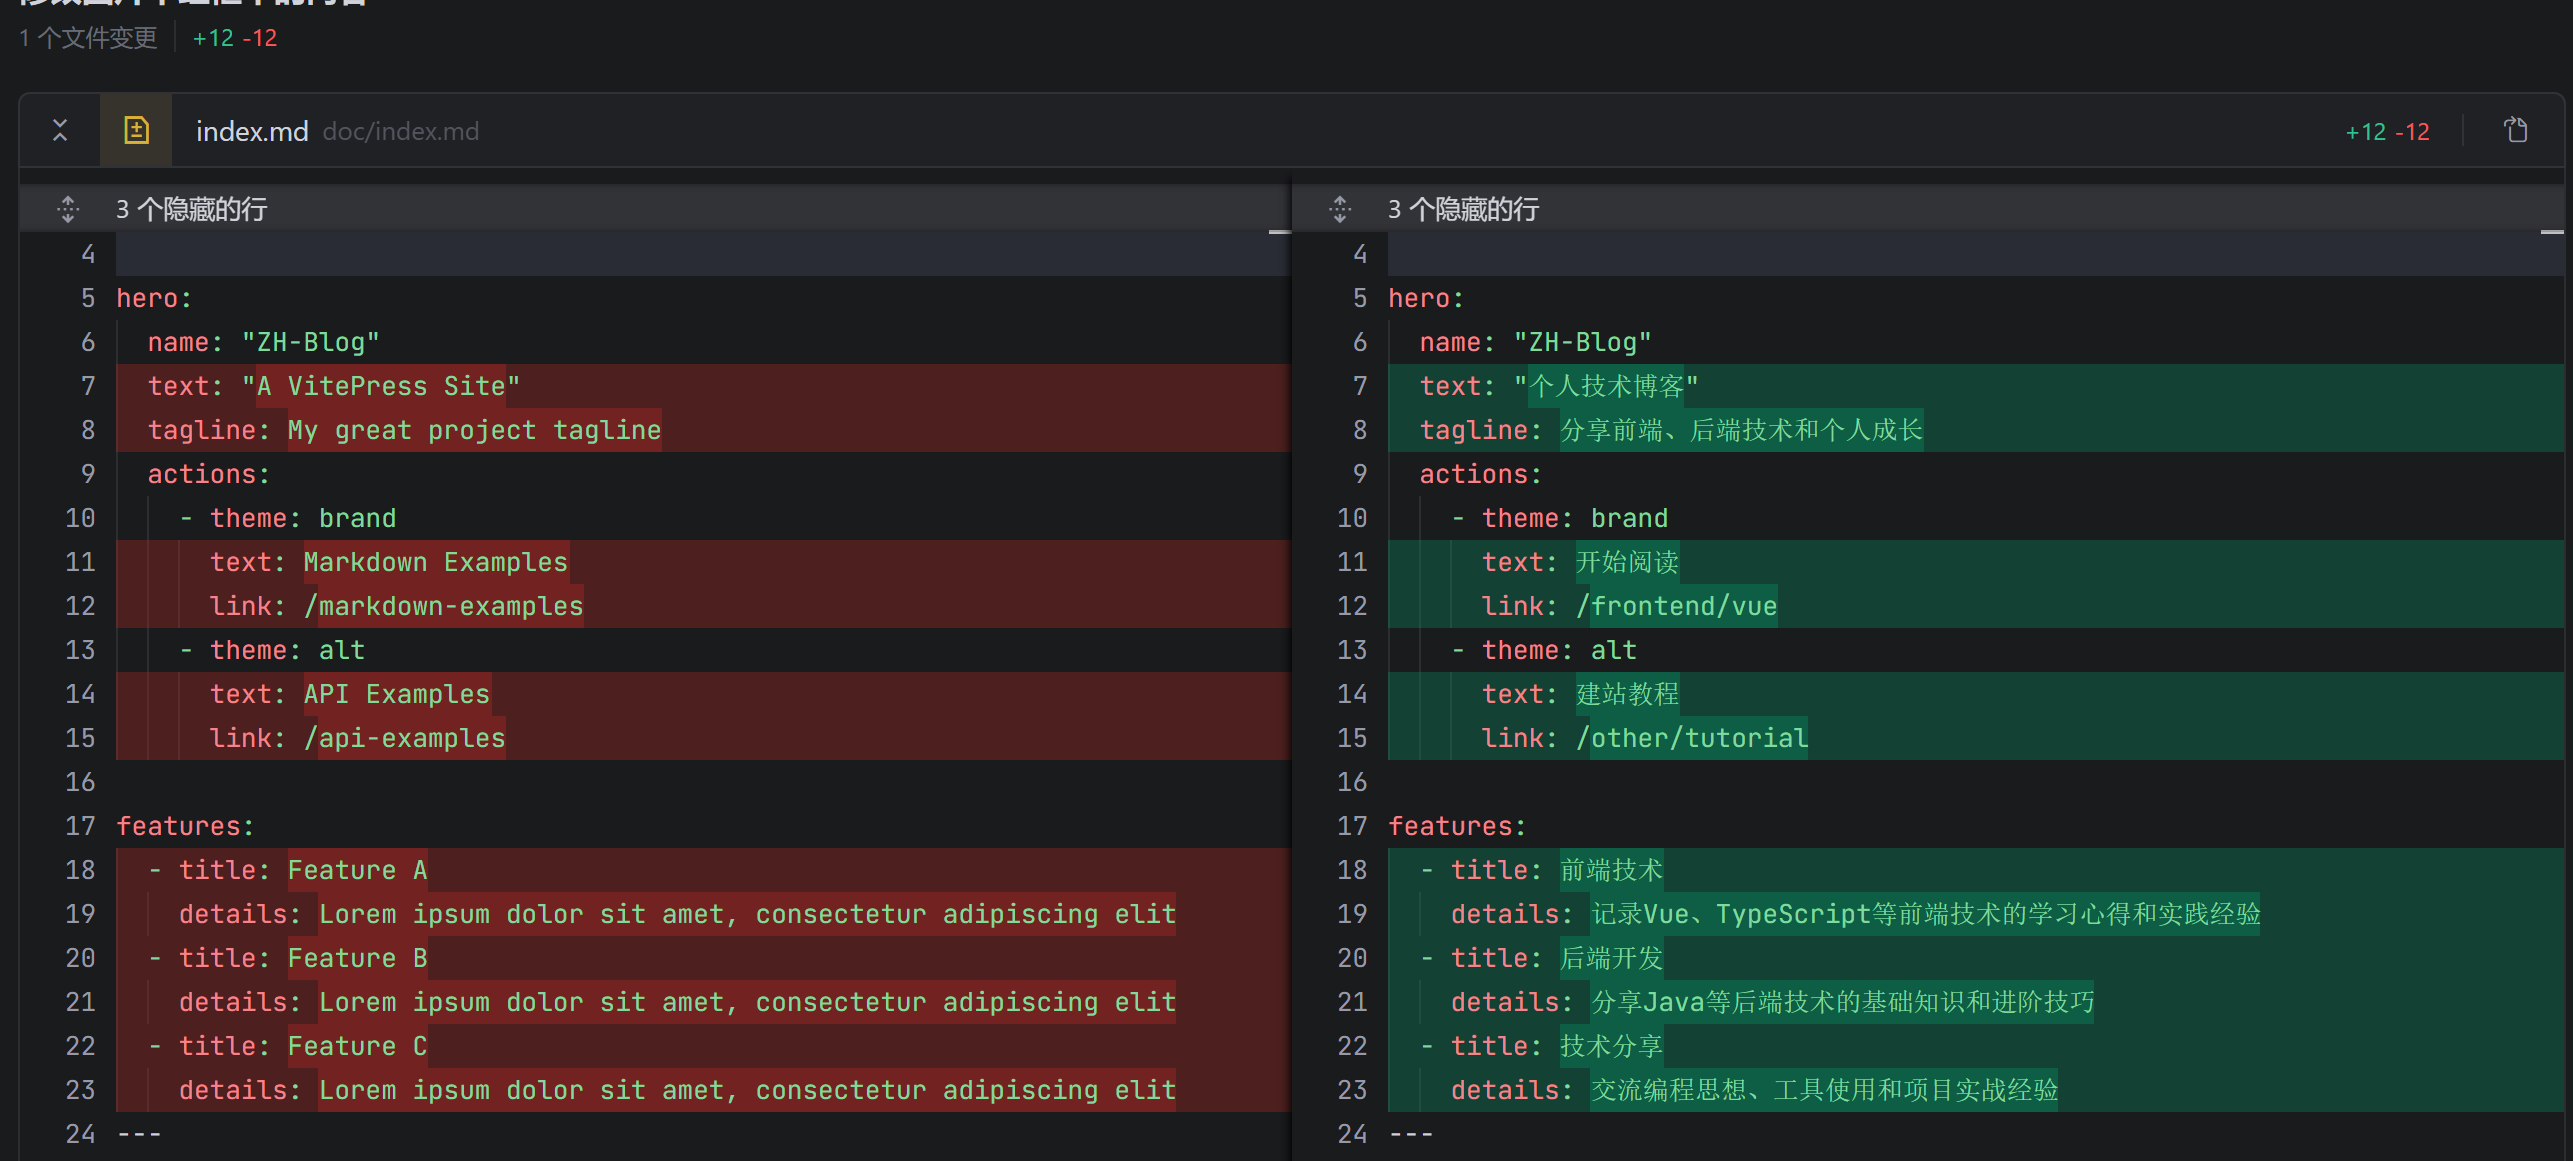2573x1161 pixels.
Task: Select line number 7 in left pane
Action: click(x=88, y=386)
